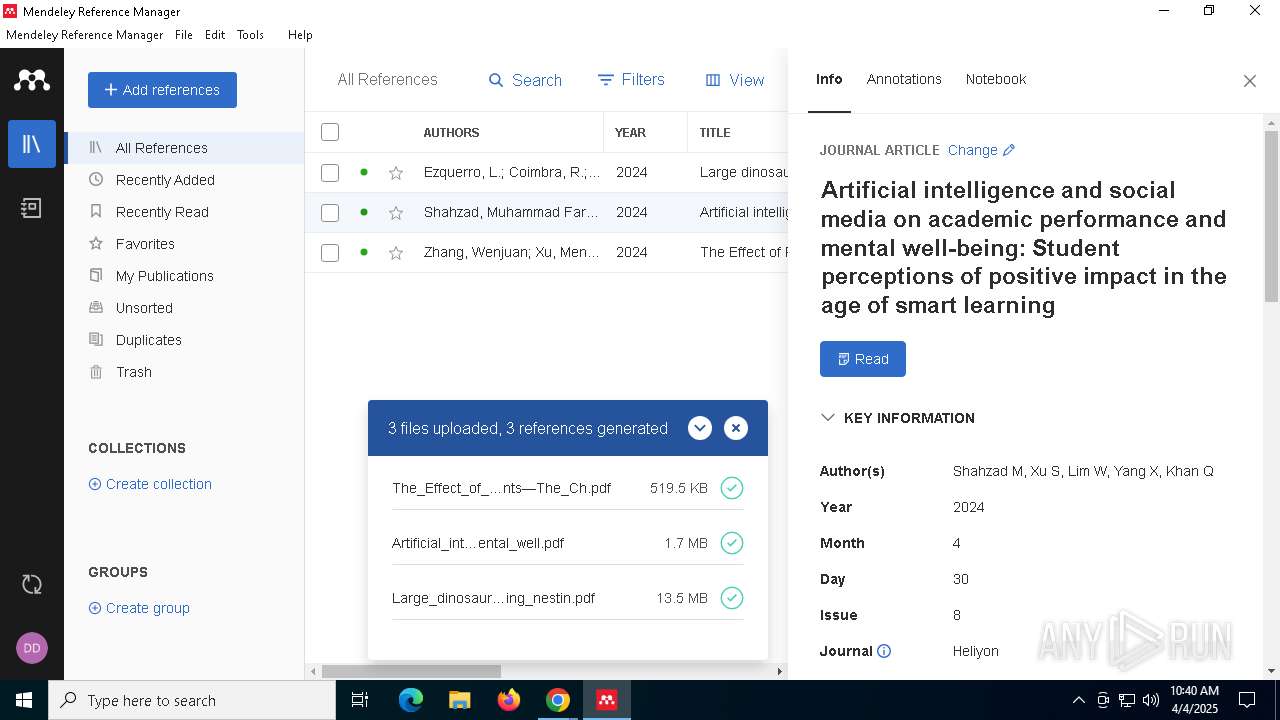Viewport: 1280px width, 720px height.
Task: Show hidden system tray icons
Action: tap(1078, 700)
